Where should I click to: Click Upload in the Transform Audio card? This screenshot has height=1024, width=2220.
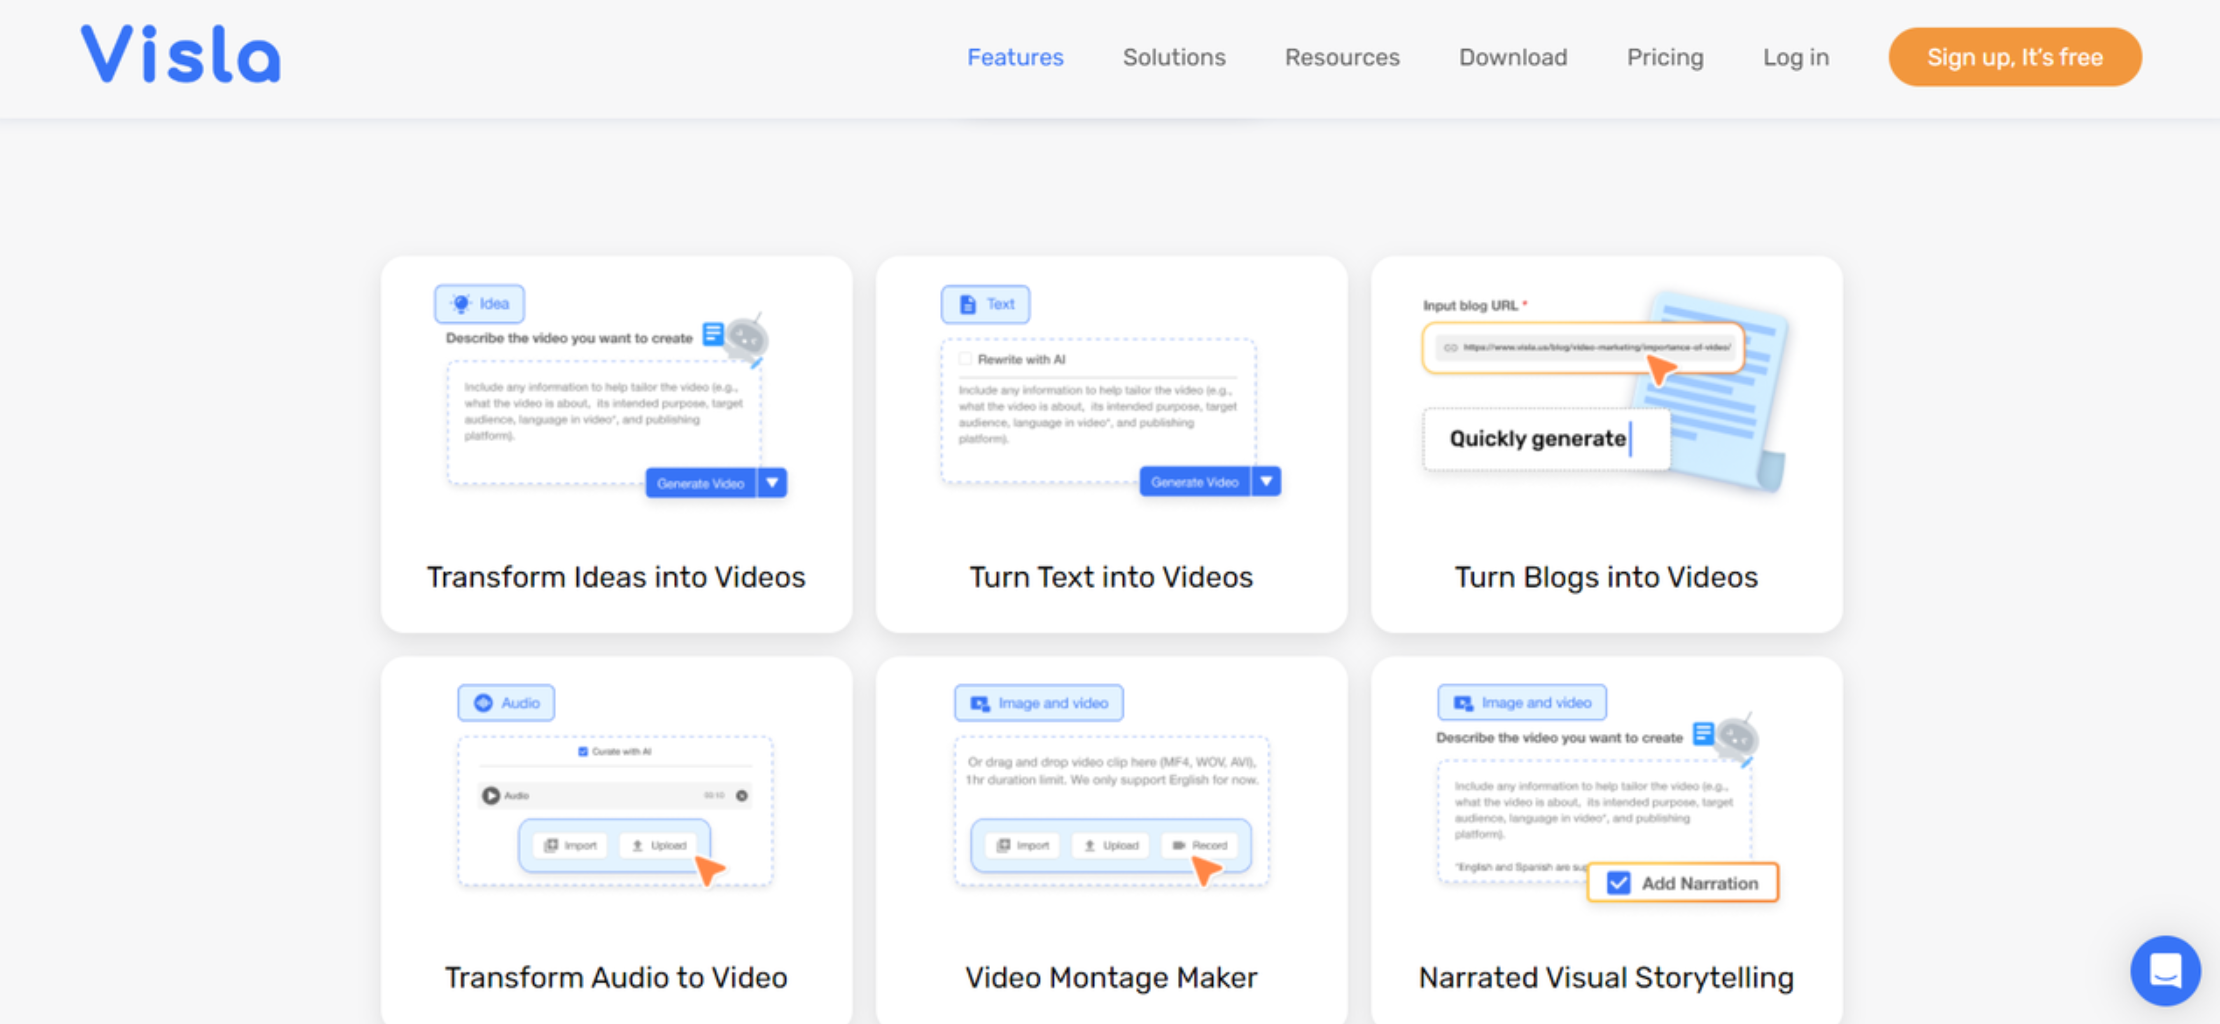tap(659, 846)
